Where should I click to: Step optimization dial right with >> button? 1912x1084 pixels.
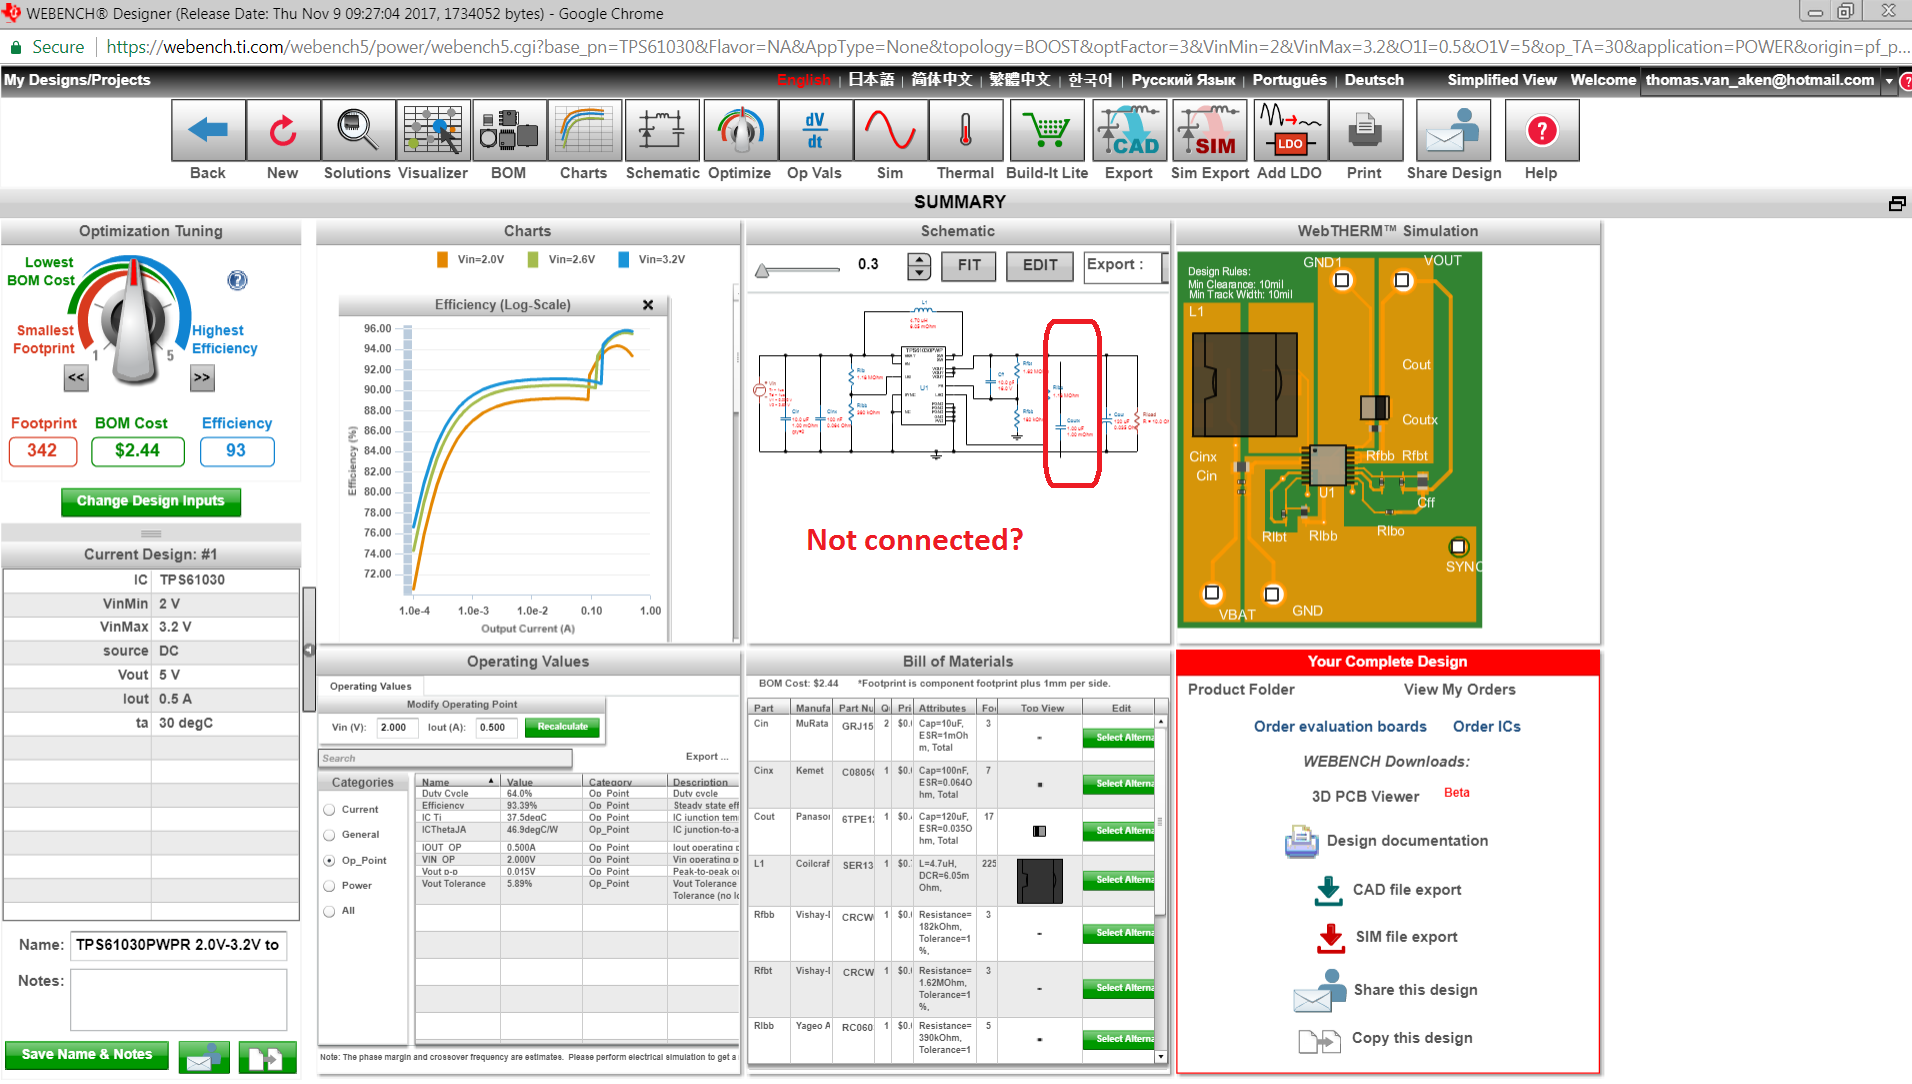point(202,378)
